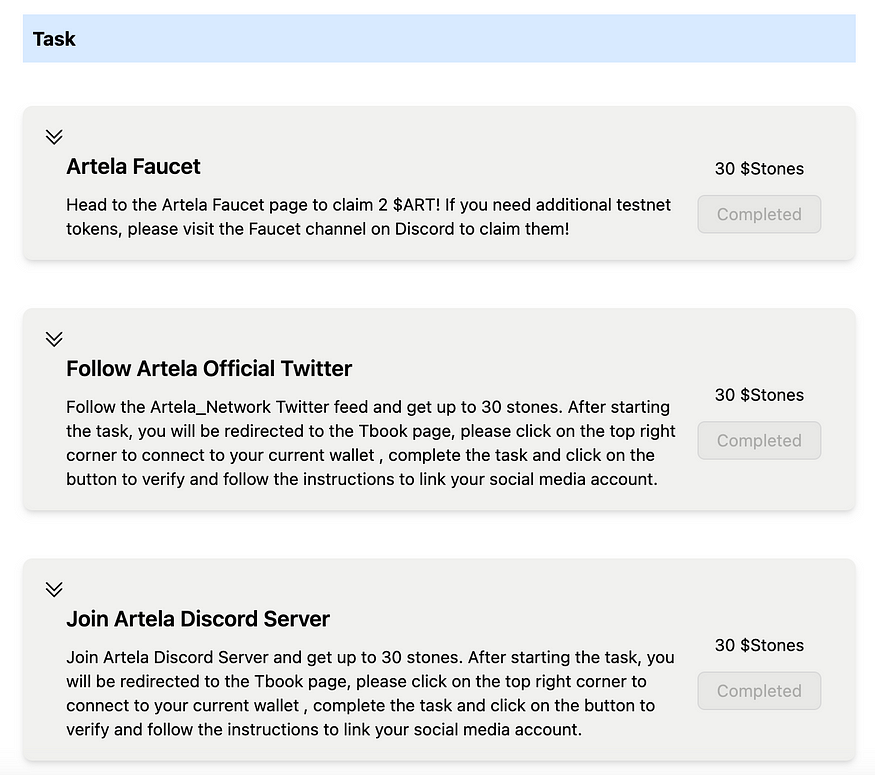
Task: Click the Task section header
Action: pyautogui.click(x=439, y=38)
